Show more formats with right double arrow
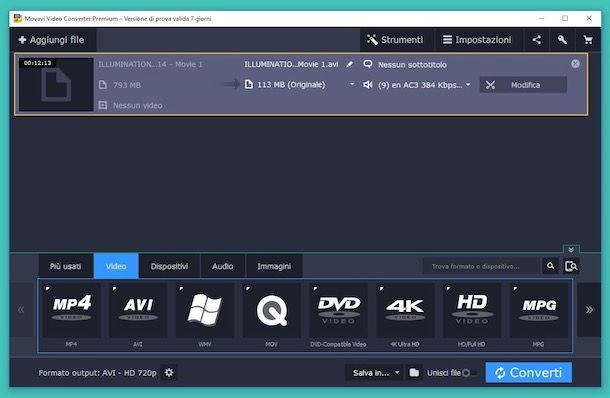This screenshot has height=398, width=610. [589, 310]
